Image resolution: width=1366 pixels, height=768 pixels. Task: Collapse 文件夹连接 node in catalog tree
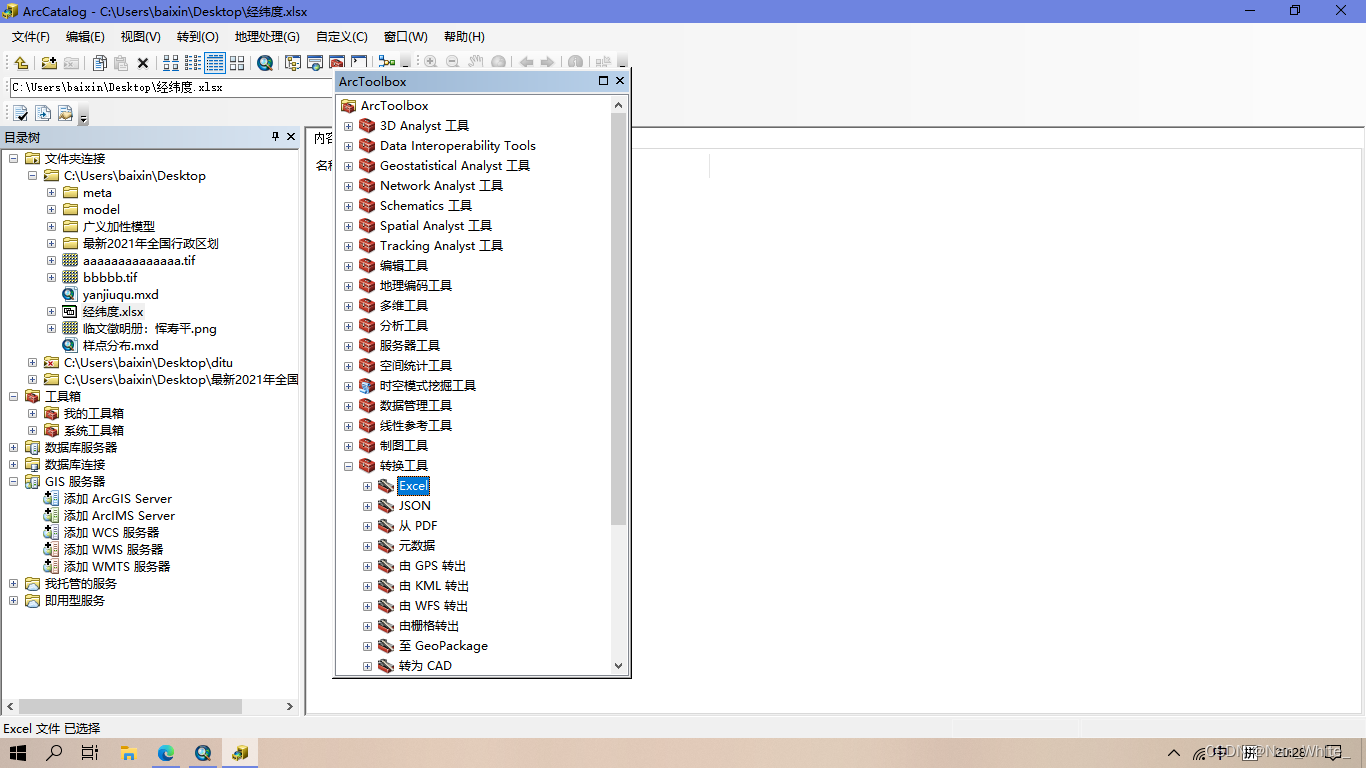14,159
